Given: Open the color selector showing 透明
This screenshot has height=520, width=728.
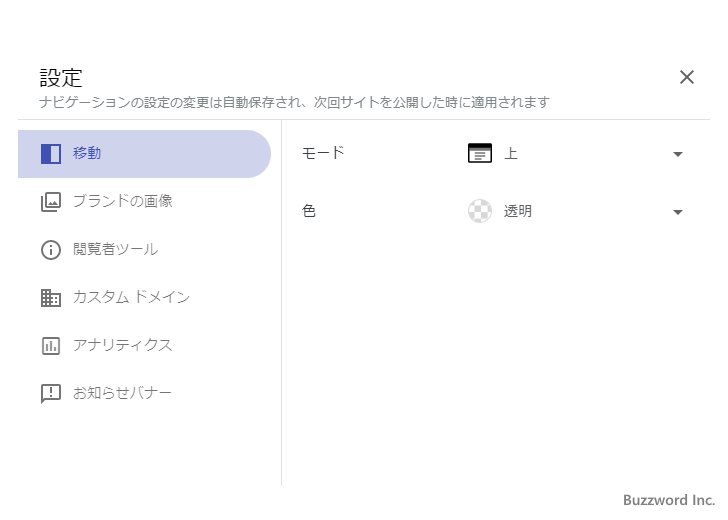Looking at the screenshot, I should click(x=575, y=211).
